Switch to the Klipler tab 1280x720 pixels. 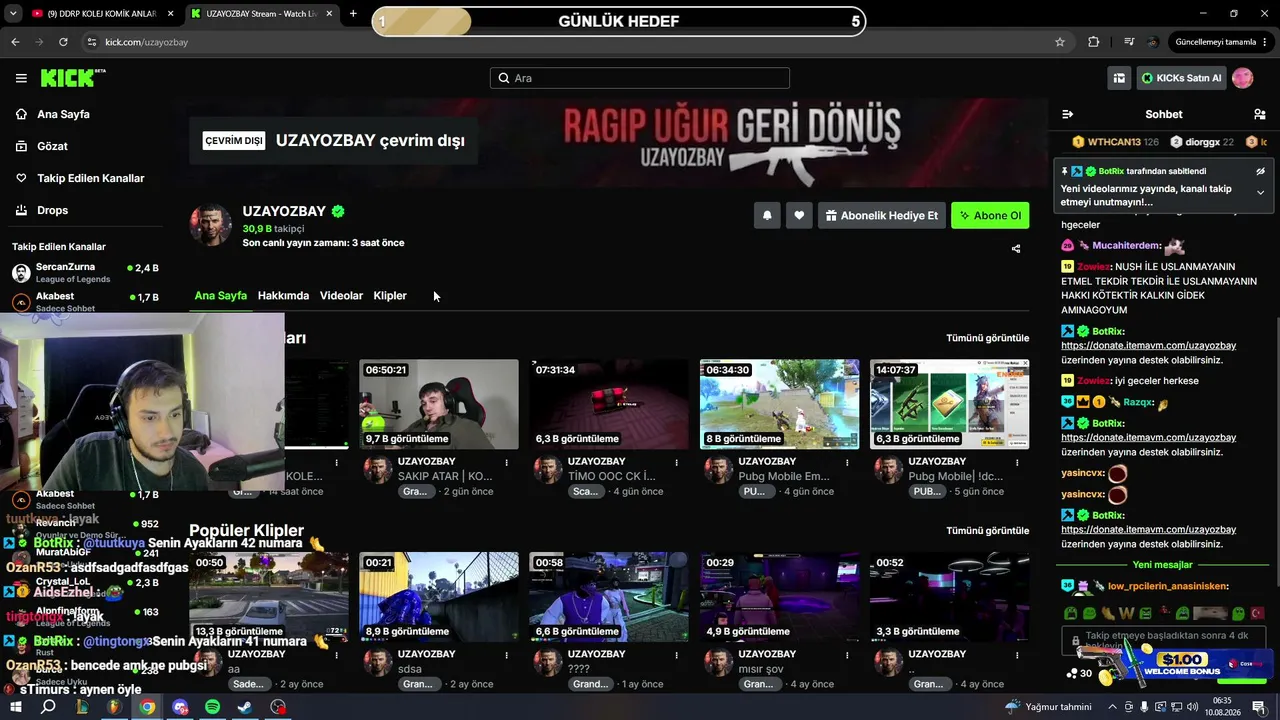pos(390,296)
